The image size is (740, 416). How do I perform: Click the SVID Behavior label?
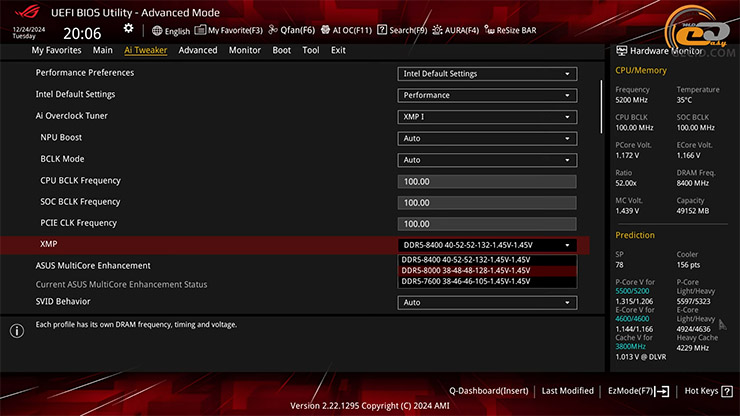tap(63, 302)
